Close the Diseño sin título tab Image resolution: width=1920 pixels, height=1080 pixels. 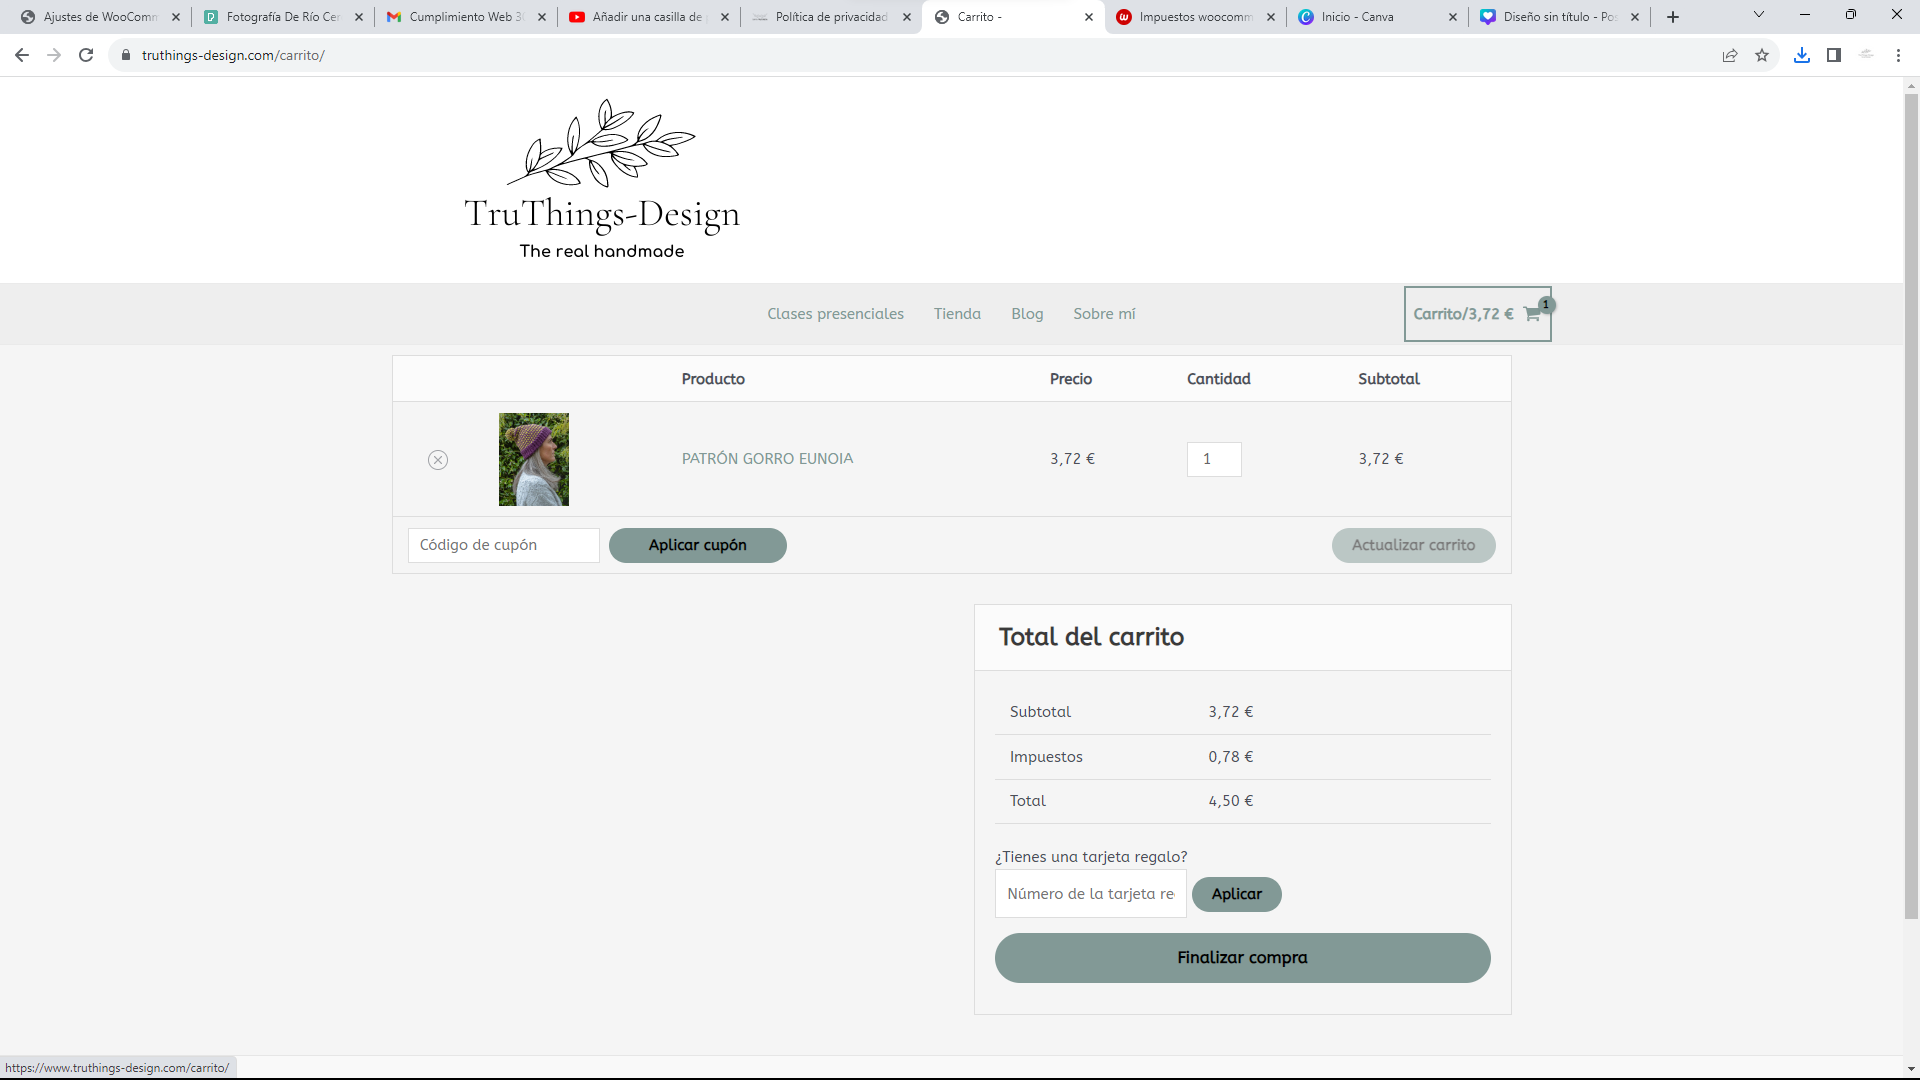[1635, 17]
